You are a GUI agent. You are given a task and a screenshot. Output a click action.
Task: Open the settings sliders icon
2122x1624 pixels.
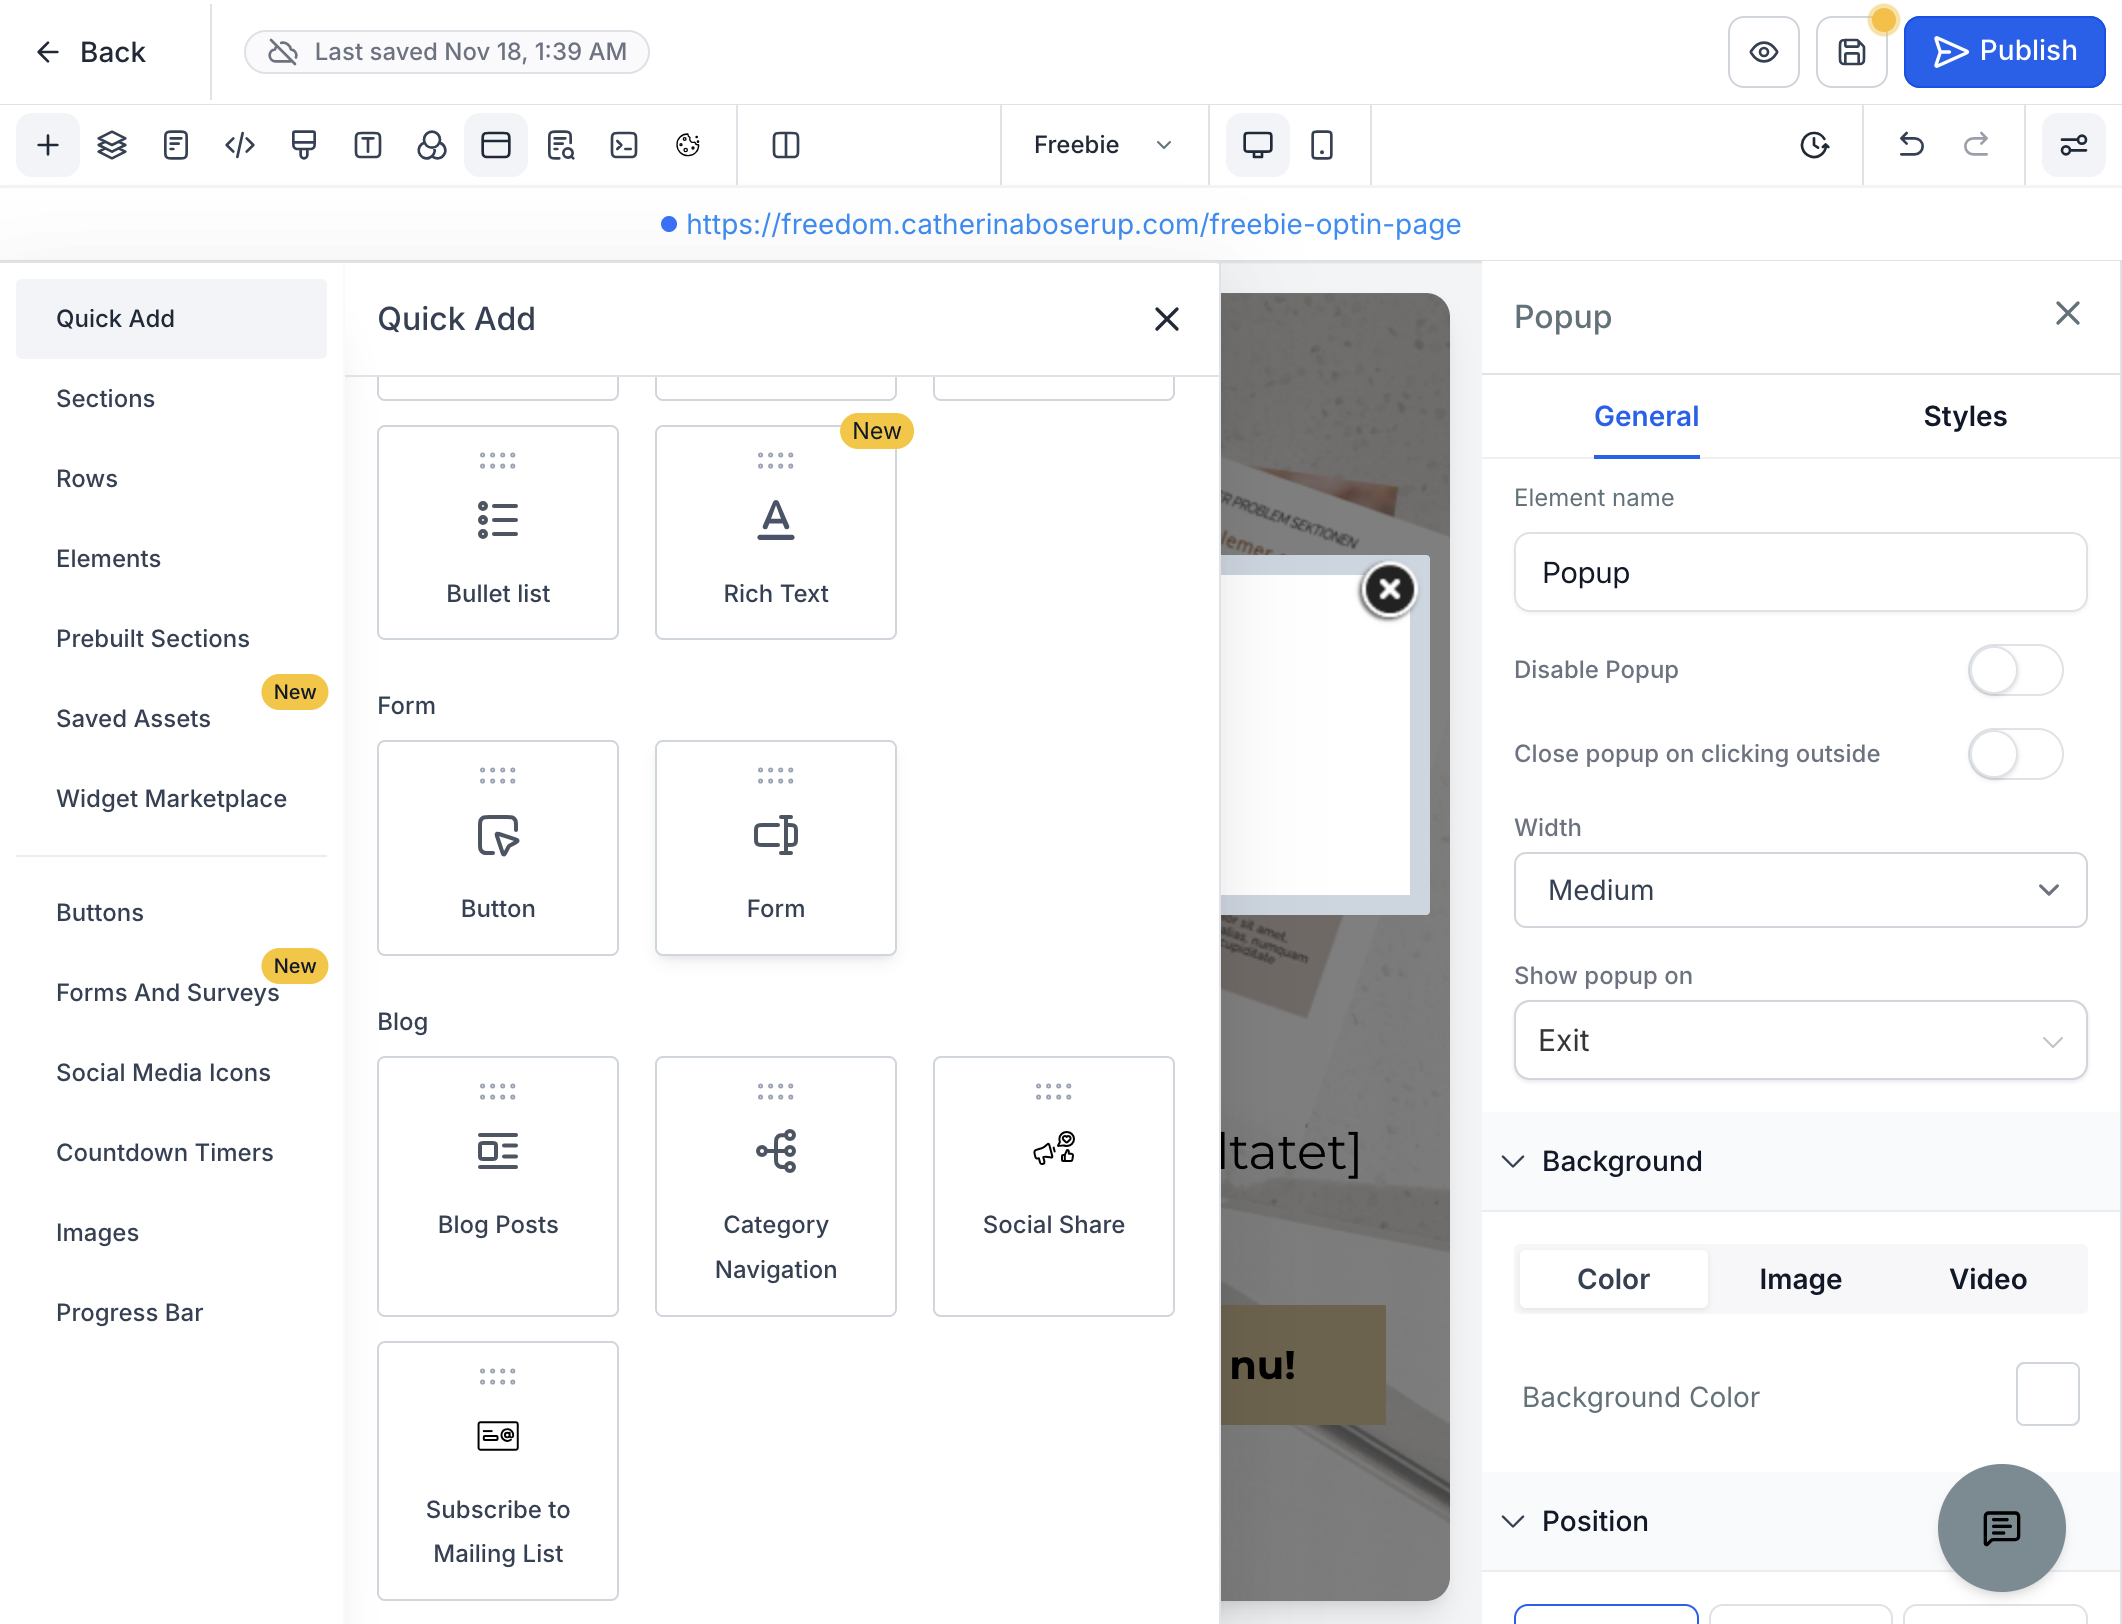tap(2074, 145)
